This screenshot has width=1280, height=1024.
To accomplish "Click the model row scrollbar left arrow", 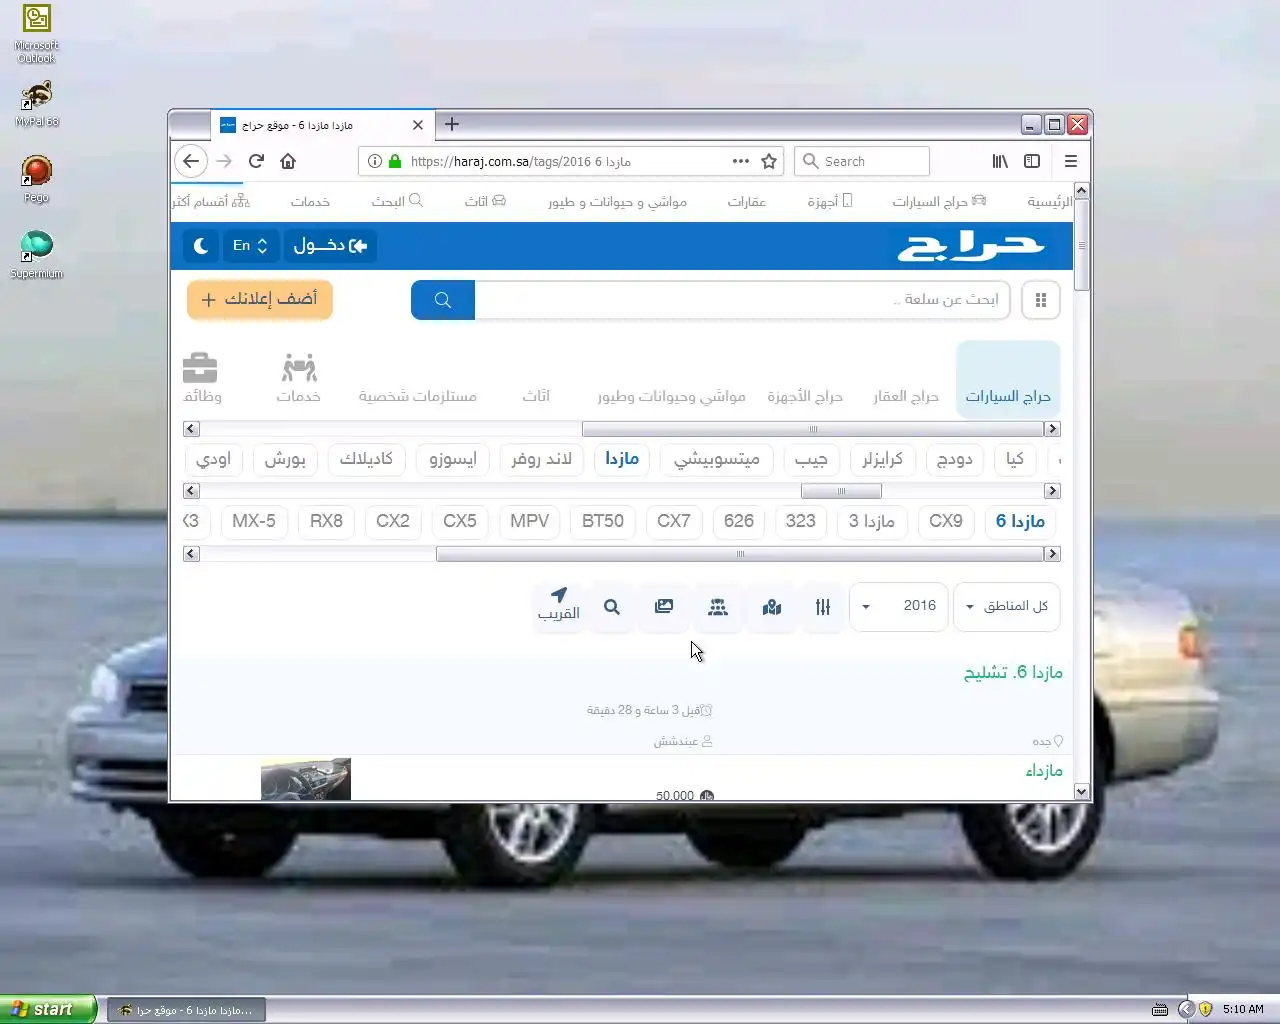I will point(191,553).
